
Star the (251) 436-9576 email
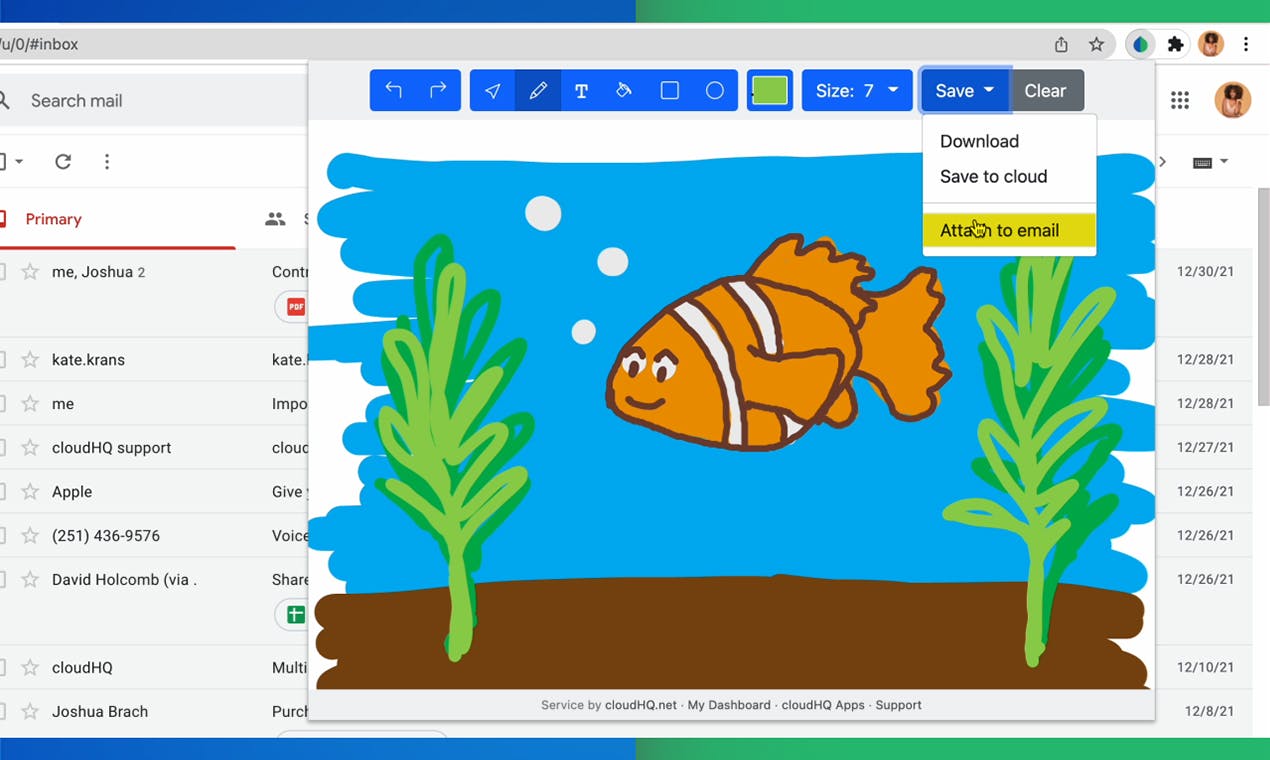(x=31, y=536)
